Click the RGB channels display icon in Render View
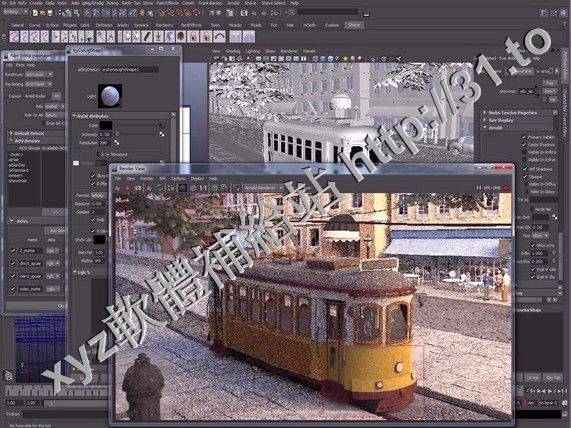571x428 pixels. coord(182,188)
